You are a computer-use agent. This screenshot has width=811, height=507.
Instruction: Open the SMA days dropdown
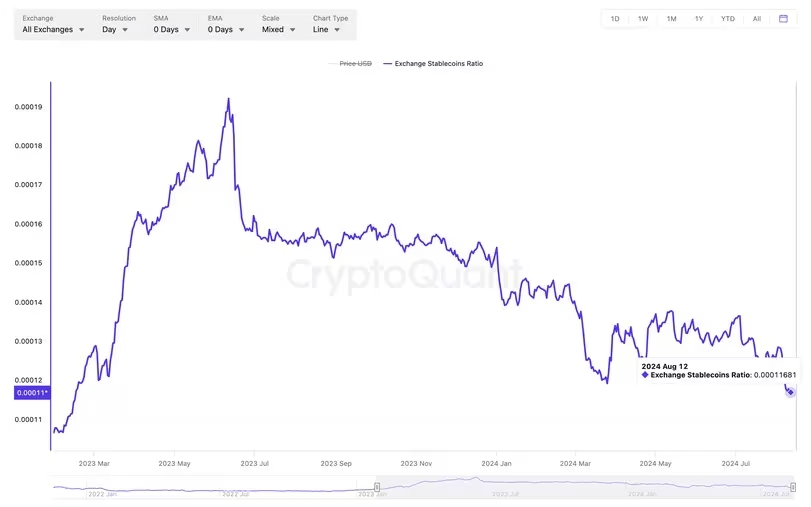point(171,30)
